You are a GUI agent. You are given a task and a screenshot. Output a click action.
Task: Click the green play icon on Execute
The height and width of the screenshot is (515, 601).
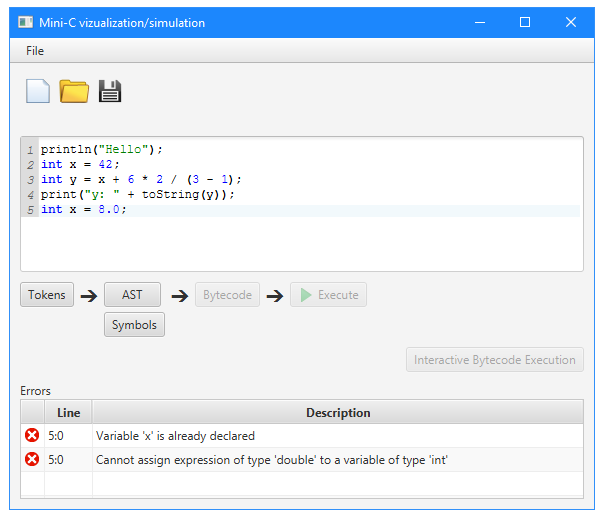[306, 295]
